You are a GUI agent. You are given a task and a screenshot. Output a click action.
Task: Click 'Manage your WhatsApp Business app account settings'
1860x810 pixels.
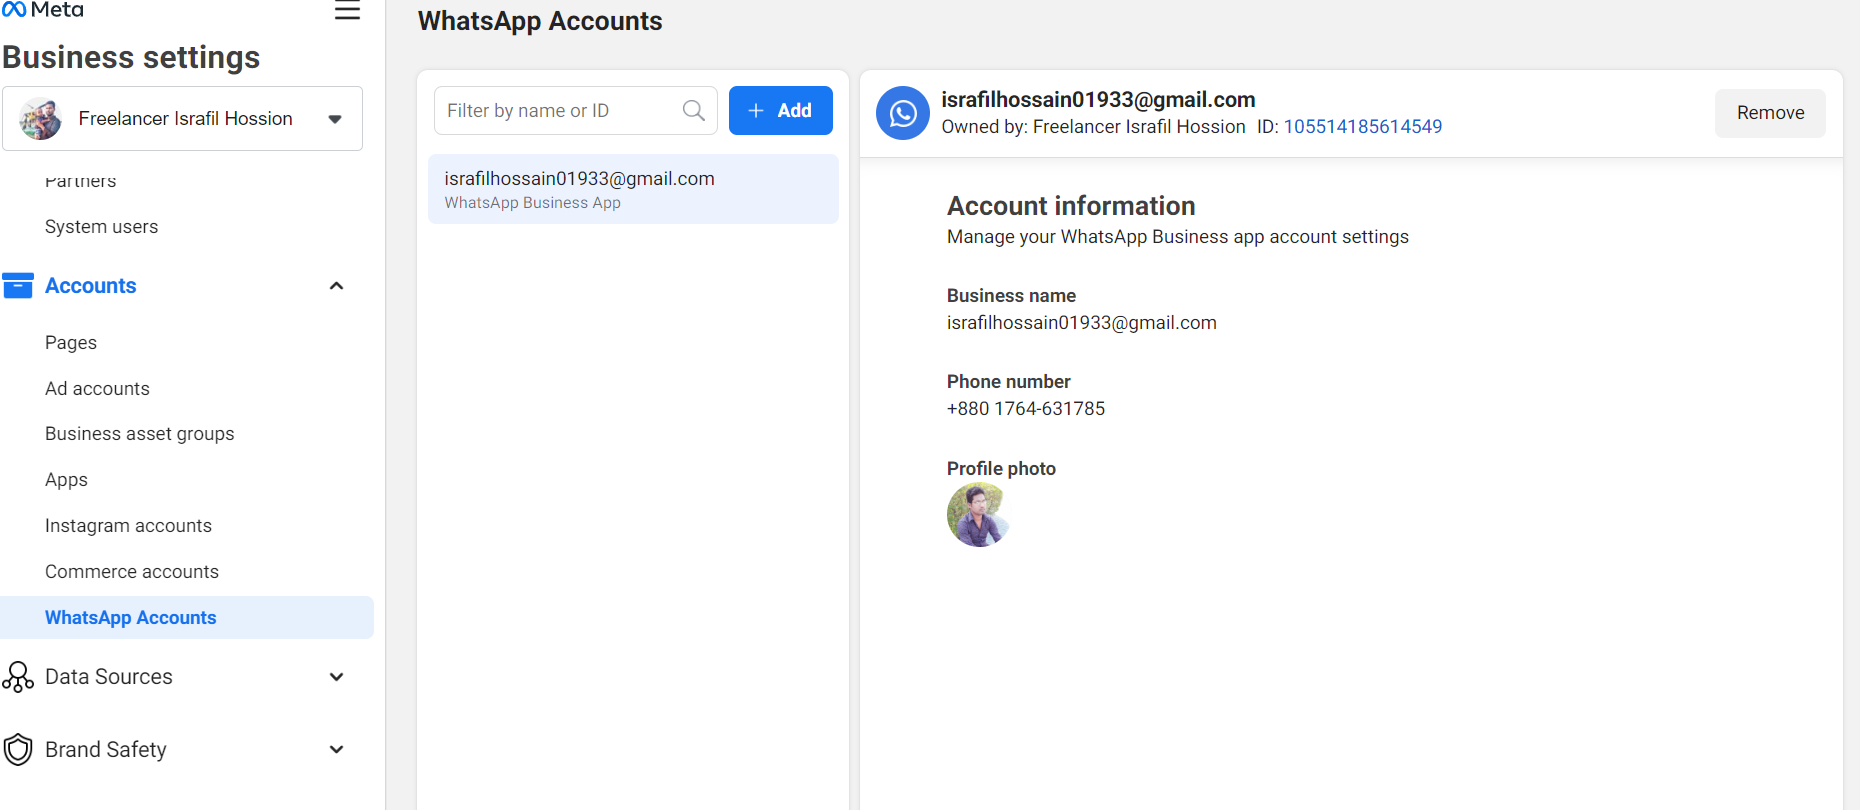pos(1178,237)
